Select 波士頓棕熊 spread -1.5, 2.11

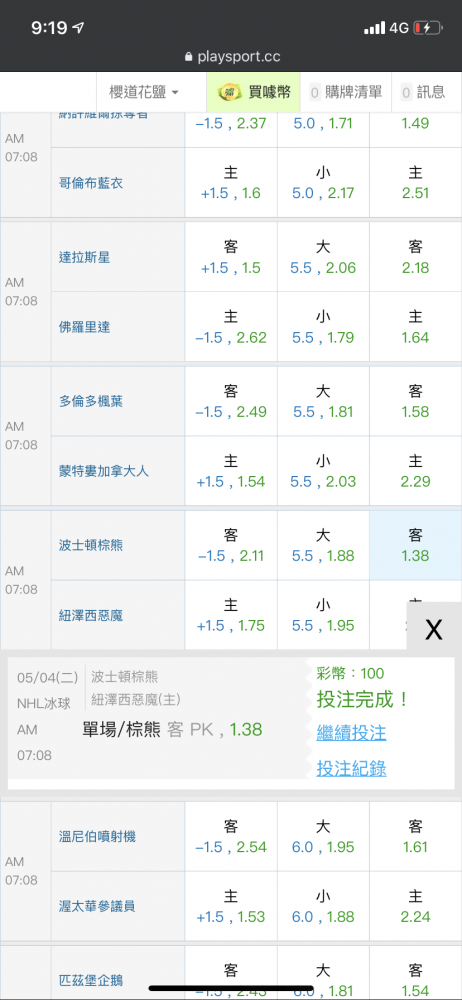pyautogui.click(x=231, y=545)
